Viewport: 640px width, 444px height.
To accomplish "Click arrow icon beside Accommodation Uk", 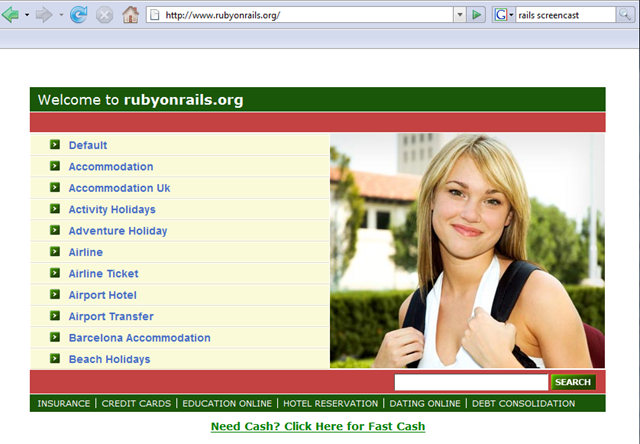I will [x=55, y=187].
